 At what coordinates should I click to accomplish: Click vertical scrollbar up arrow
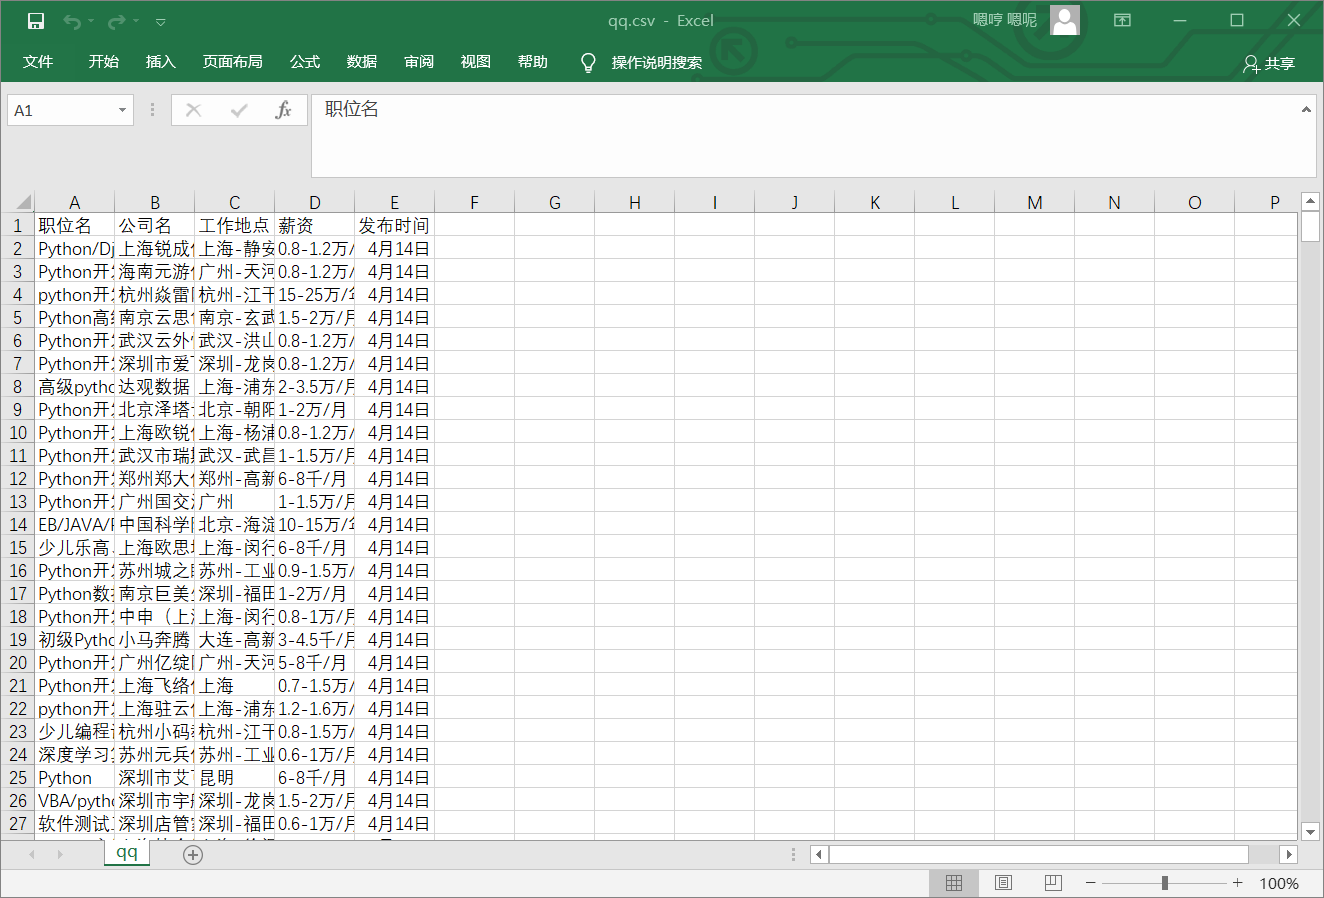(1311, 202)
